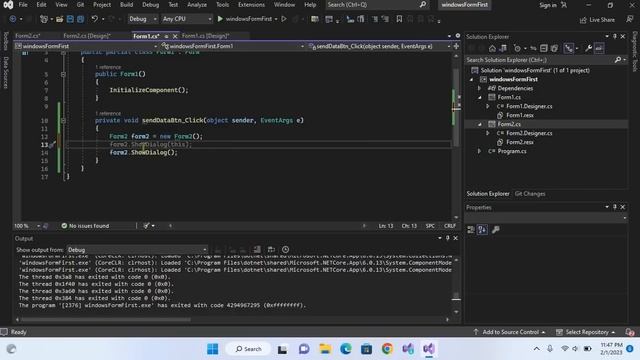Screen dimensions: 640x360
Task: Open the sendDataBtn_Click member dropdown
Action: tap(380, 46)
